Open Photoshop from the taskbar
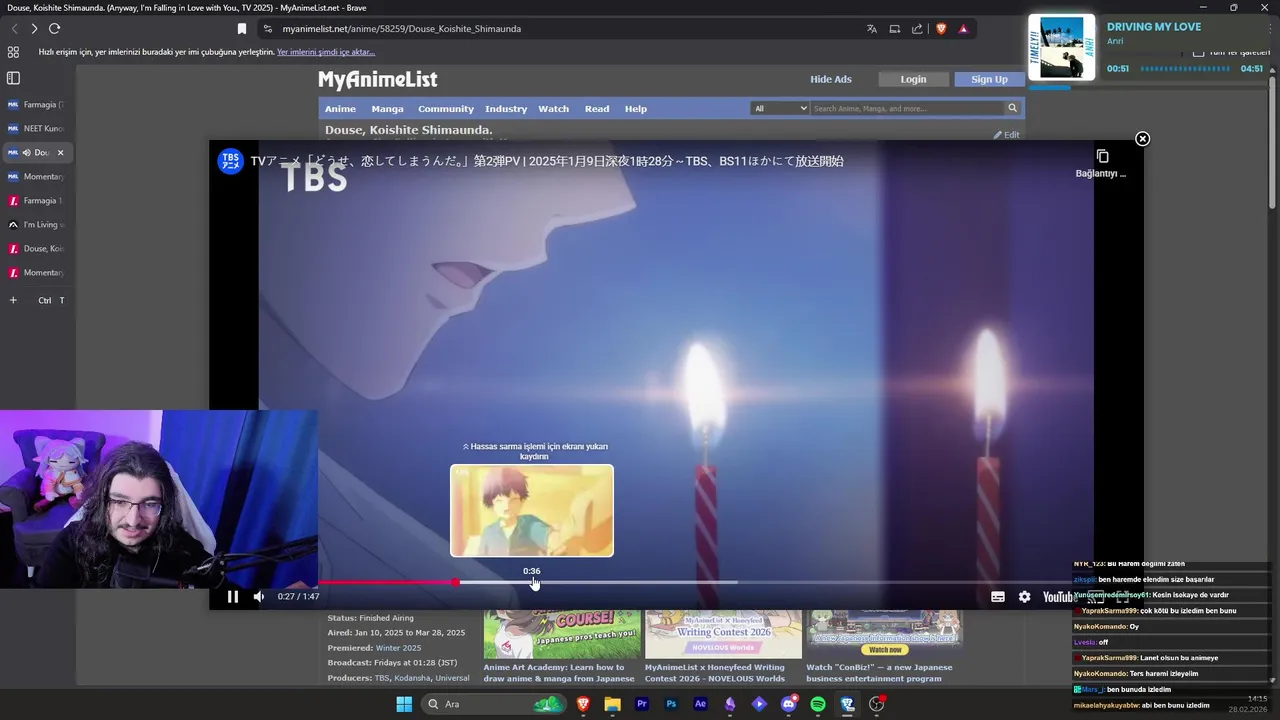This screenshot has height=720, width=1280. (x=671, y=704)
